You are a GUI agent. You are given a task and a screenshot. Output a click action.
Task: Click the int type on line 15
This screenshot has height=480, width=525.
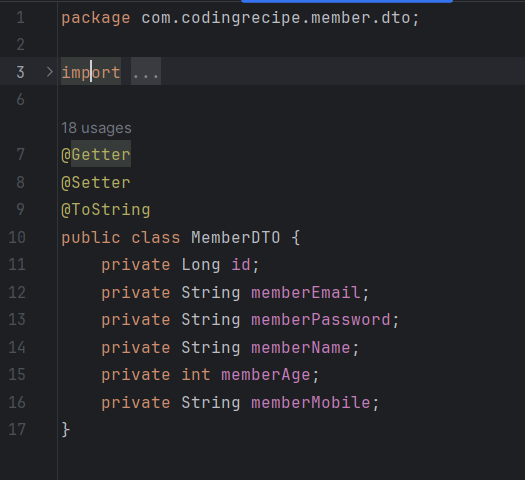pos(196,374)
